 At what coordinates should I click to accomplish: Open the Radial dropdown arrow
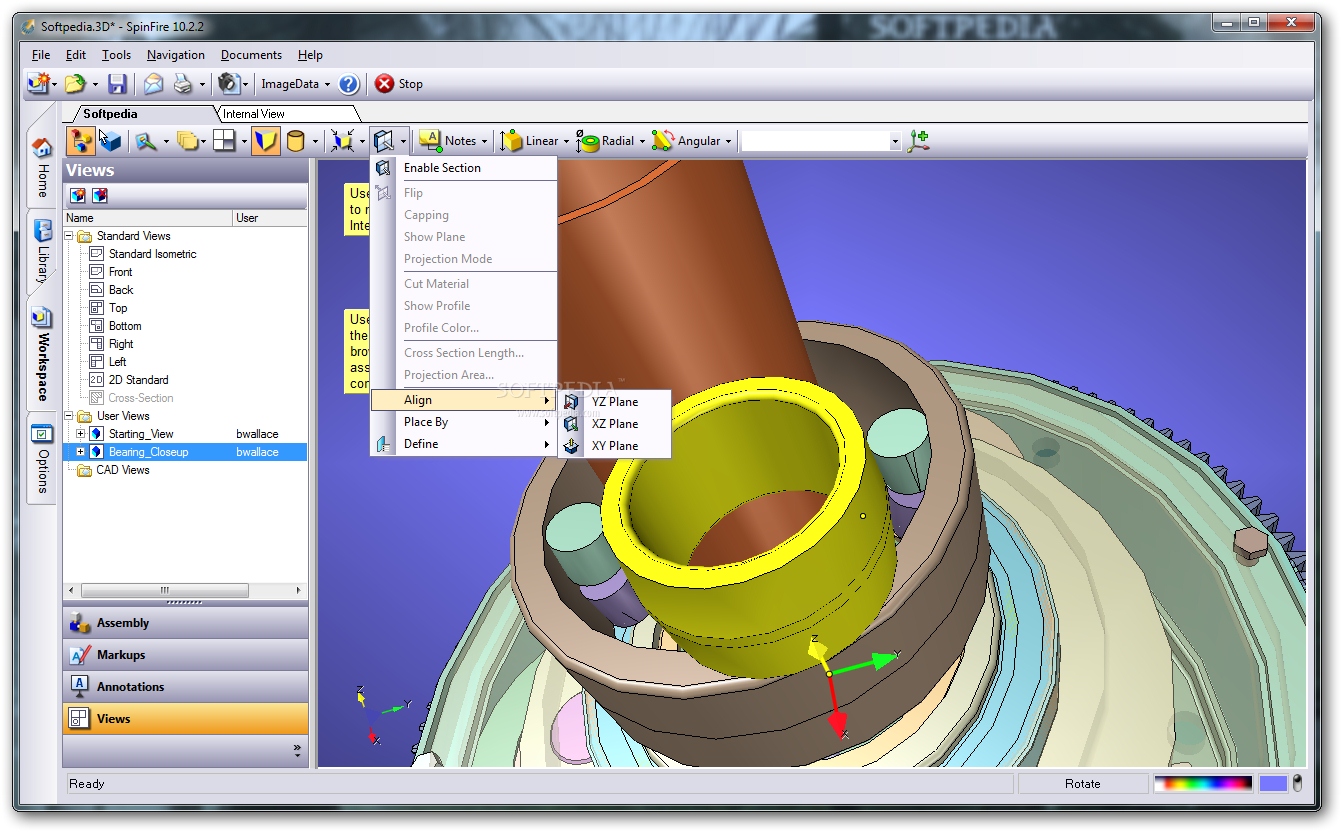click(642, 142)
